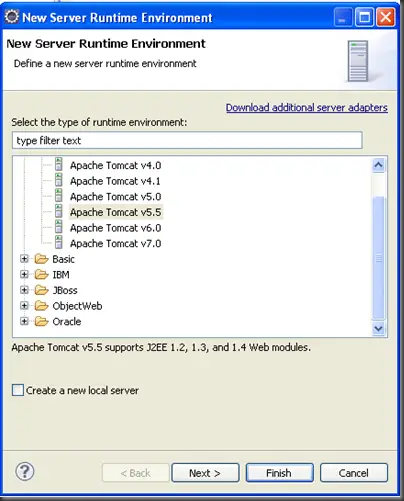Viewport: 404px width, 501px height.
Task: Enable Create a new local server checkbox
Action: (18, 390)
